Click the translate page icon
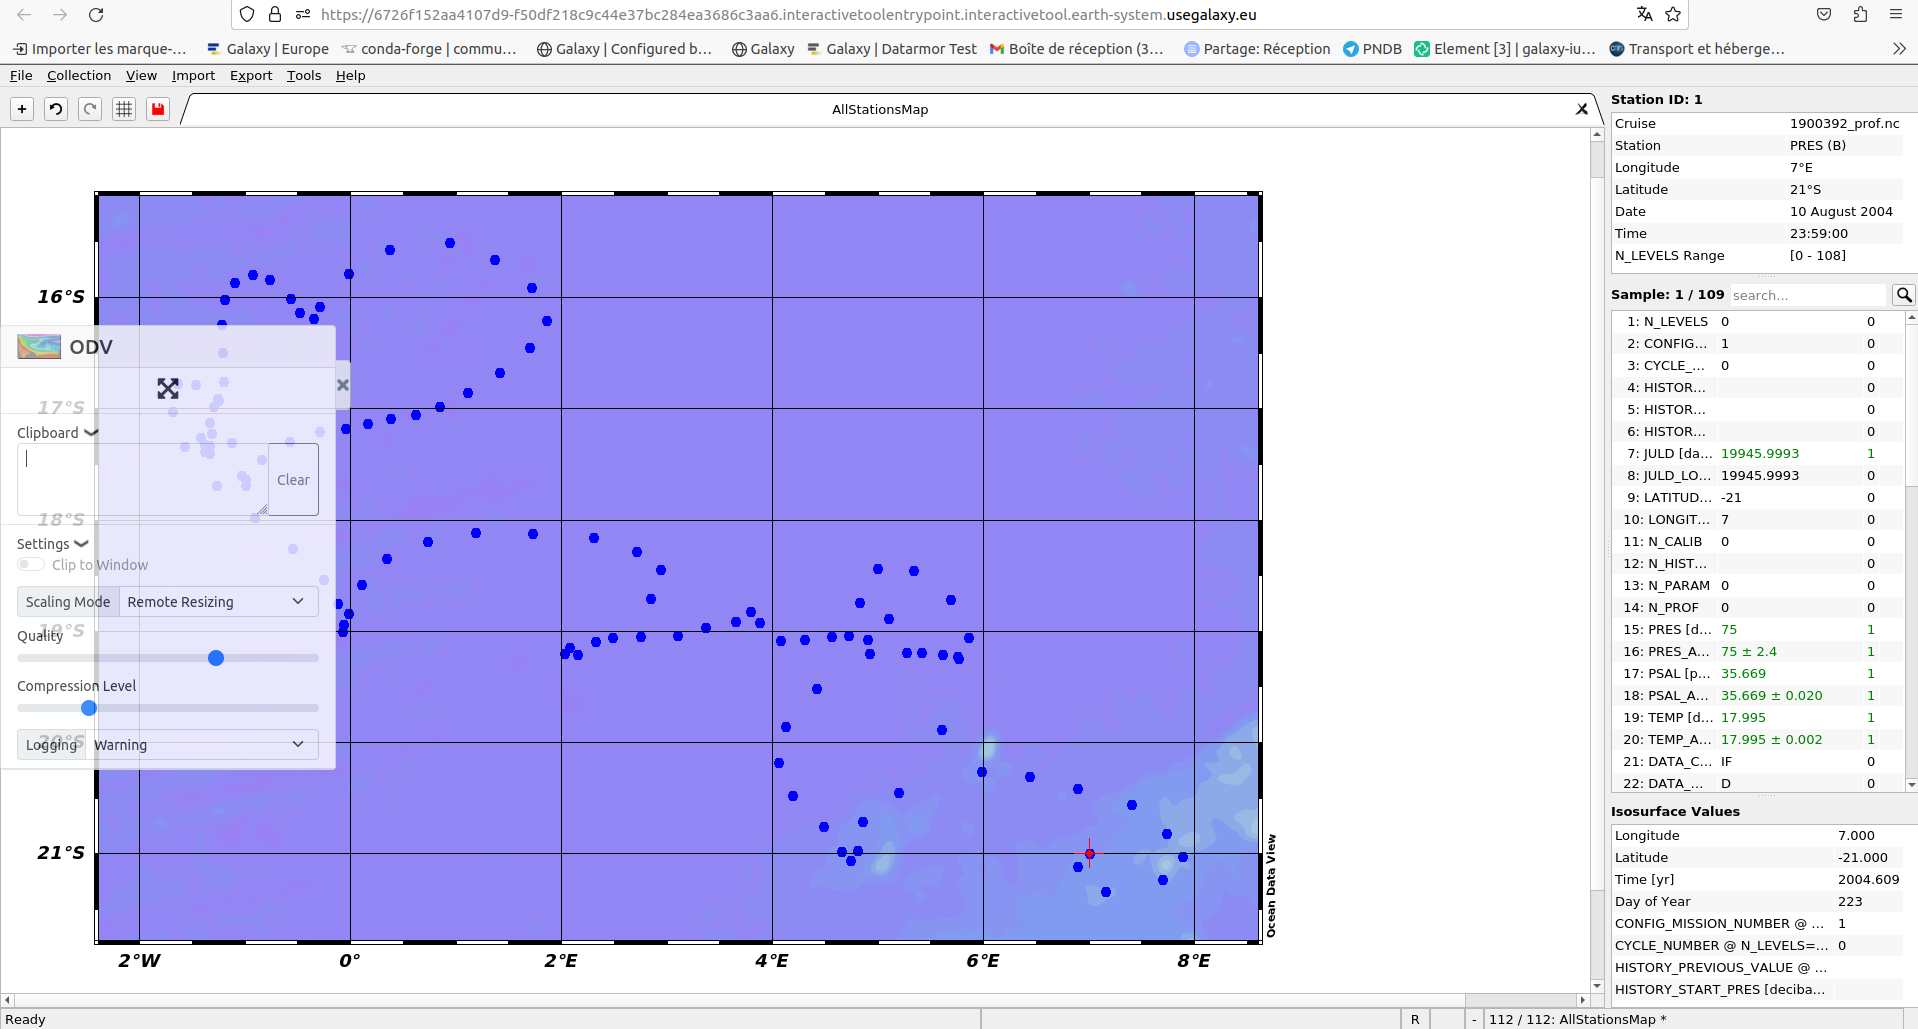This screenshot has width=1918, height=1029. tap(1644, 14)
